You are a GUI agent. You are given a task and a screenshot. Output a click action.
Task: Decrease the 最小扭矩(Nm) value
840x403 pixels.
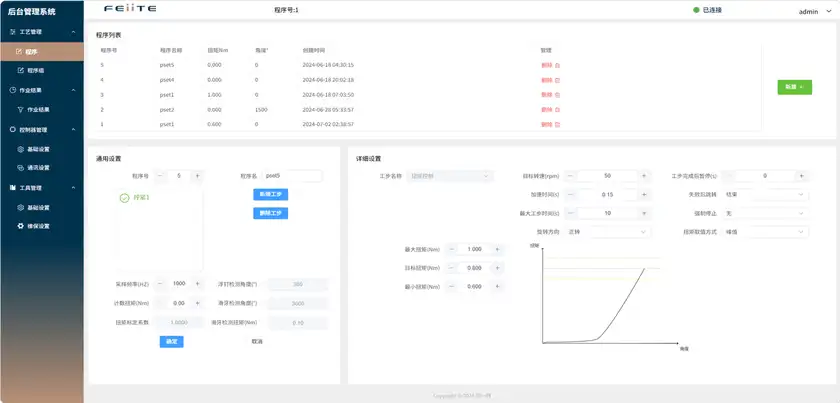[452, 287]
